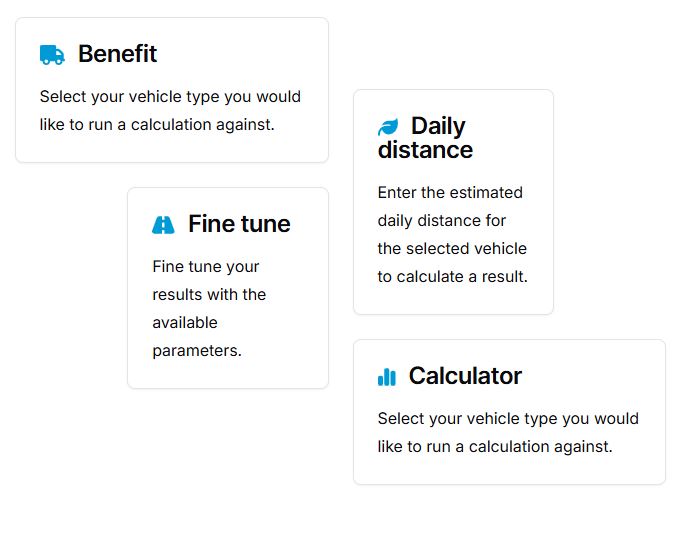Select the Benefit heading
Screen dimensions: 690x533
coord(117,54)
